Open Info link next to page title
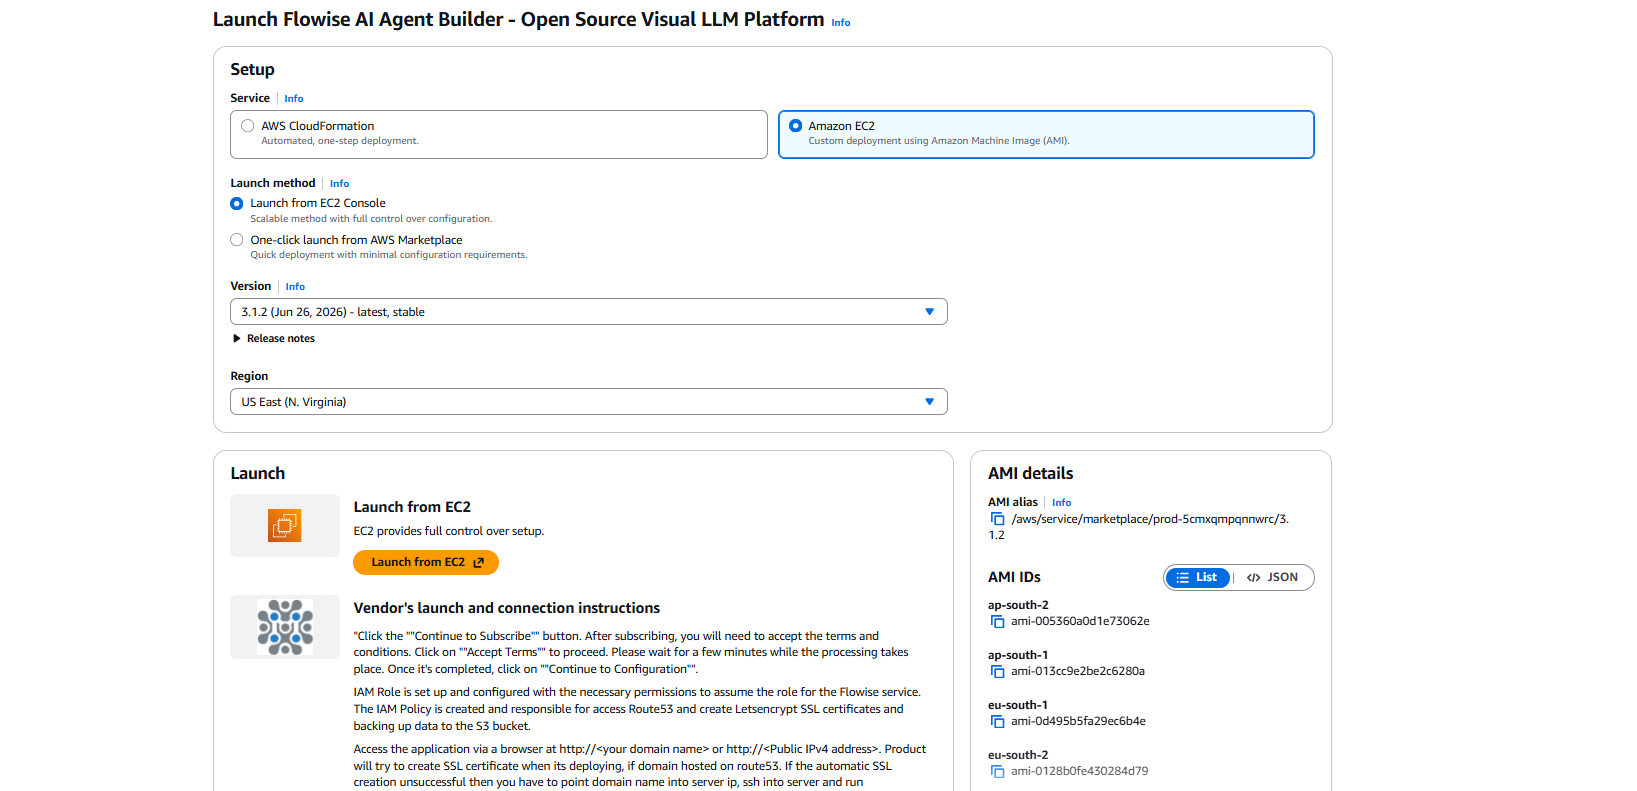 tap(841, 23)
